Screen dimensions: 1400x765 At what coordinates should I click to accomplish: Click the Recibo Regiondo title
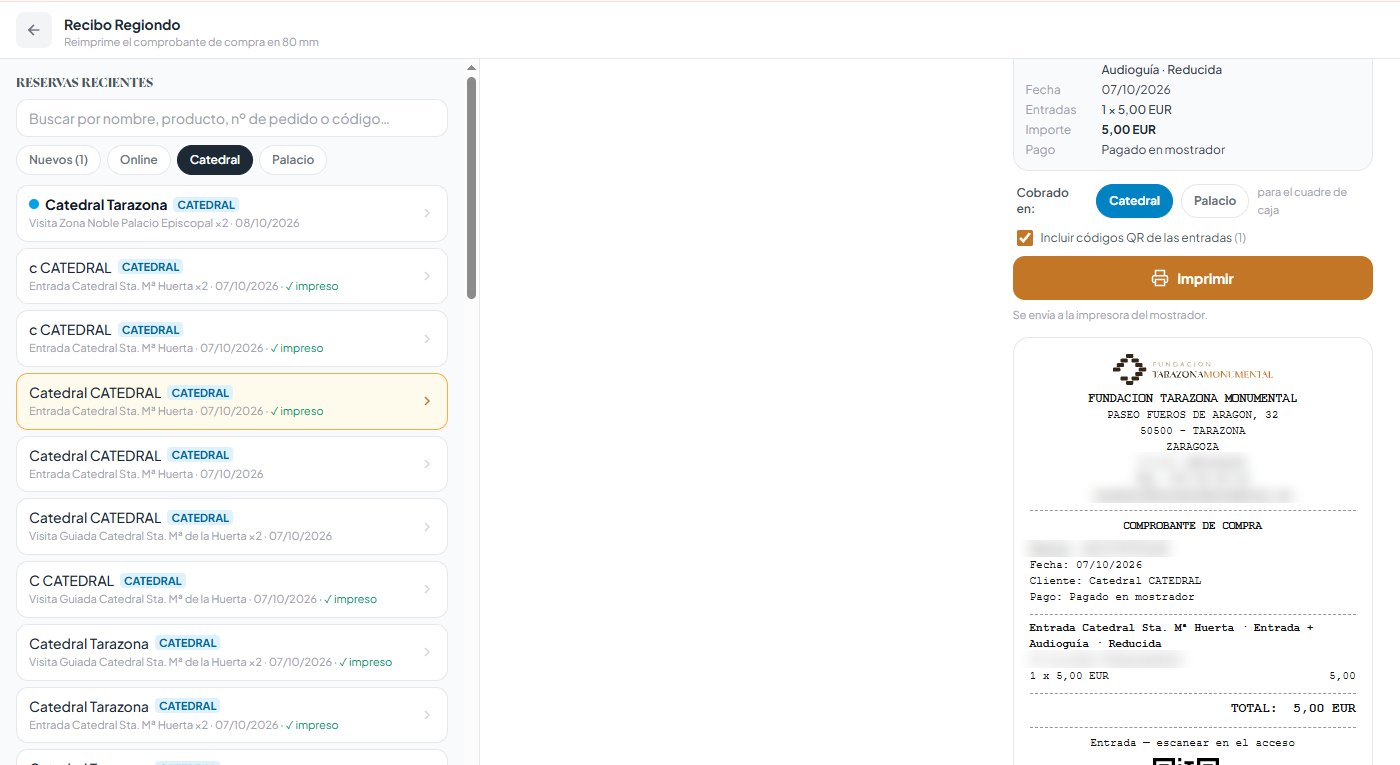122,24
